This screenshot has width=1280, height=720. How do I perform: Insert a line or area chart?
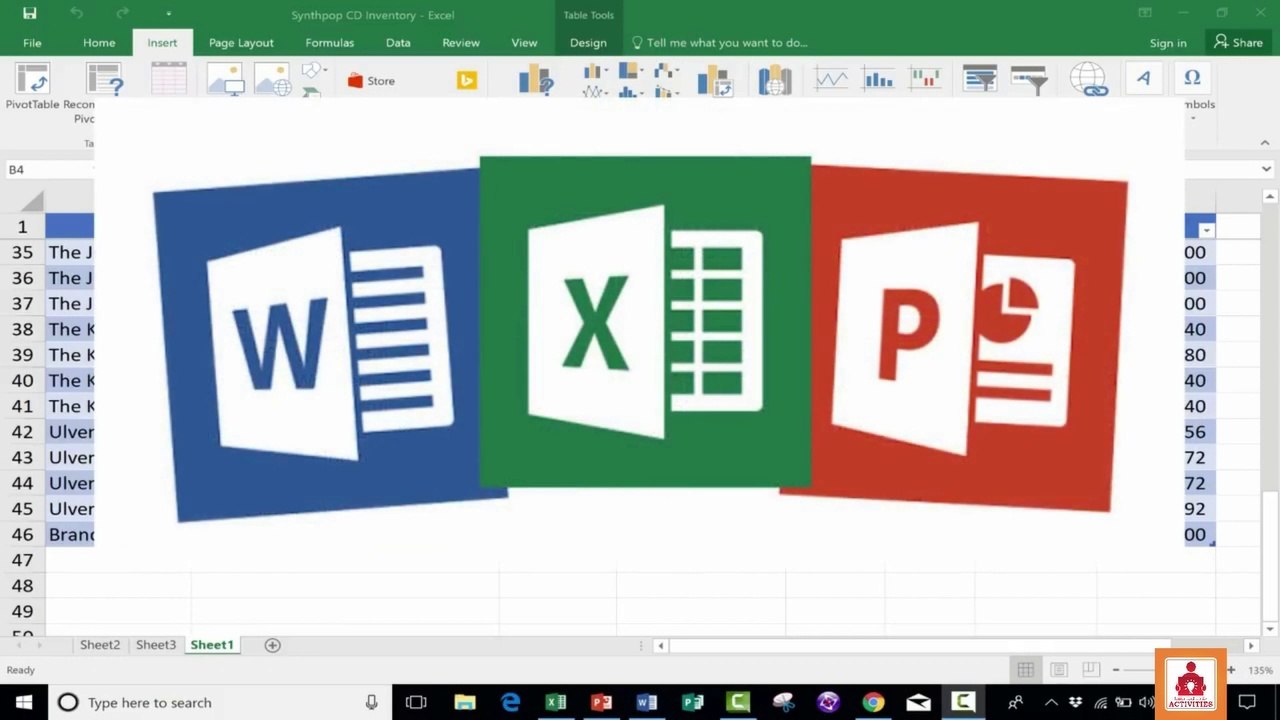595,91
